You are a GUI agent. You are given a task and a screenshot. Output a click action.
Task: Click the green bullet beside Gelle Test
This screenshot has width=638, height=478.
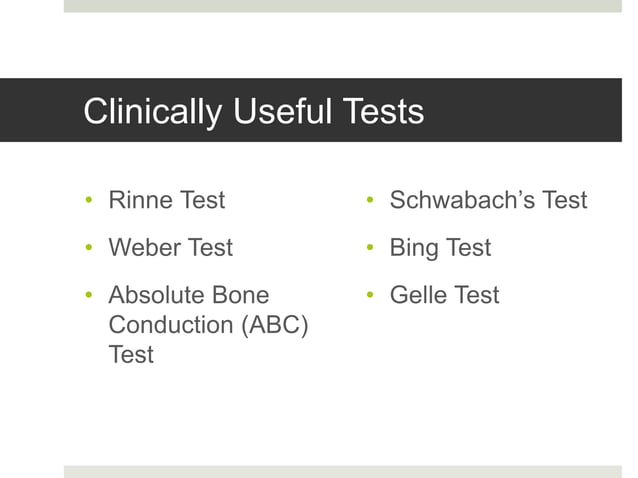tap(370, 295)
